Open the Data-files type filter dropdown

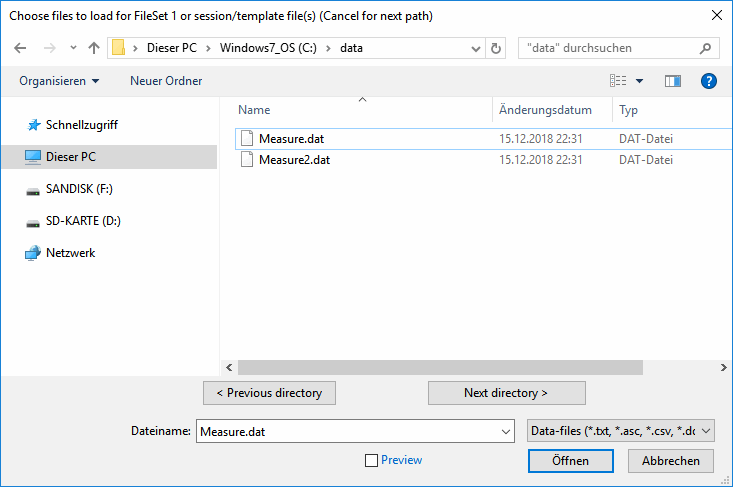(620, 431)
